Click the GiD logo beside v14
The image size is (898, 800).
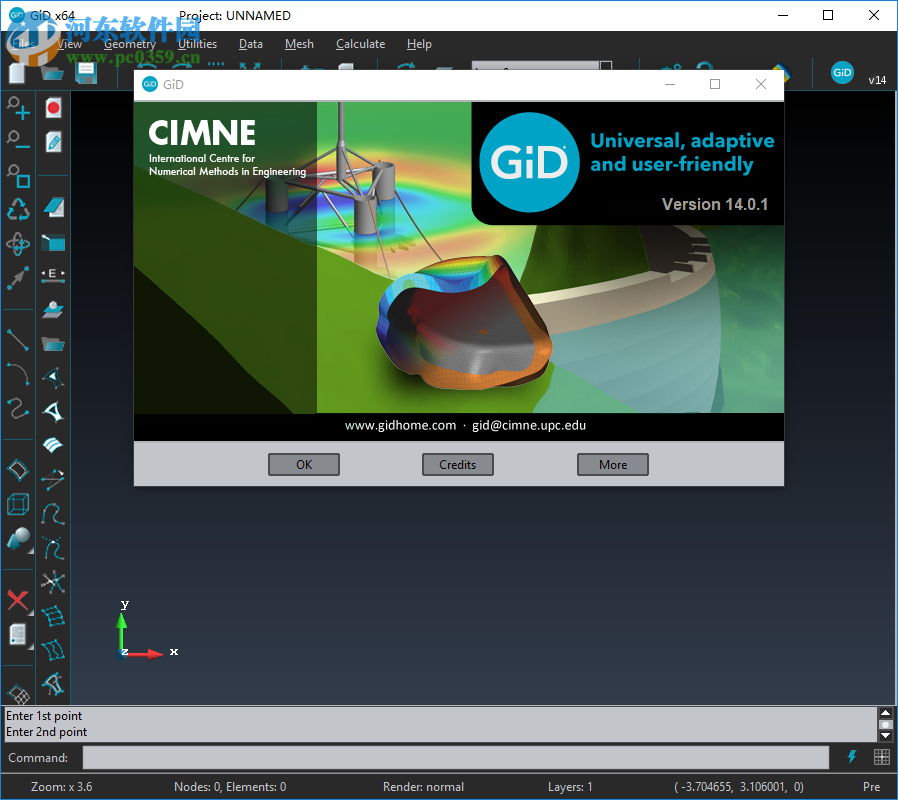point(842,73)
